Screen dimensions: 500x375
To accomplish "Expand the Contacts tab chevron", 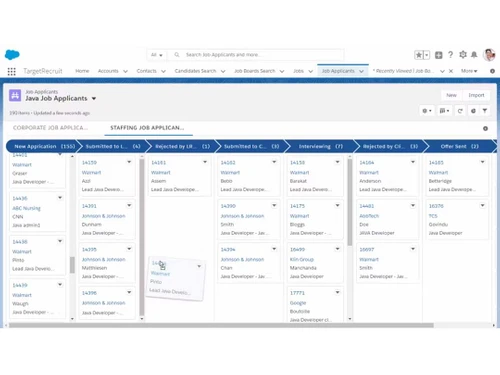I will pyautogui.click(x=163, y=71).
